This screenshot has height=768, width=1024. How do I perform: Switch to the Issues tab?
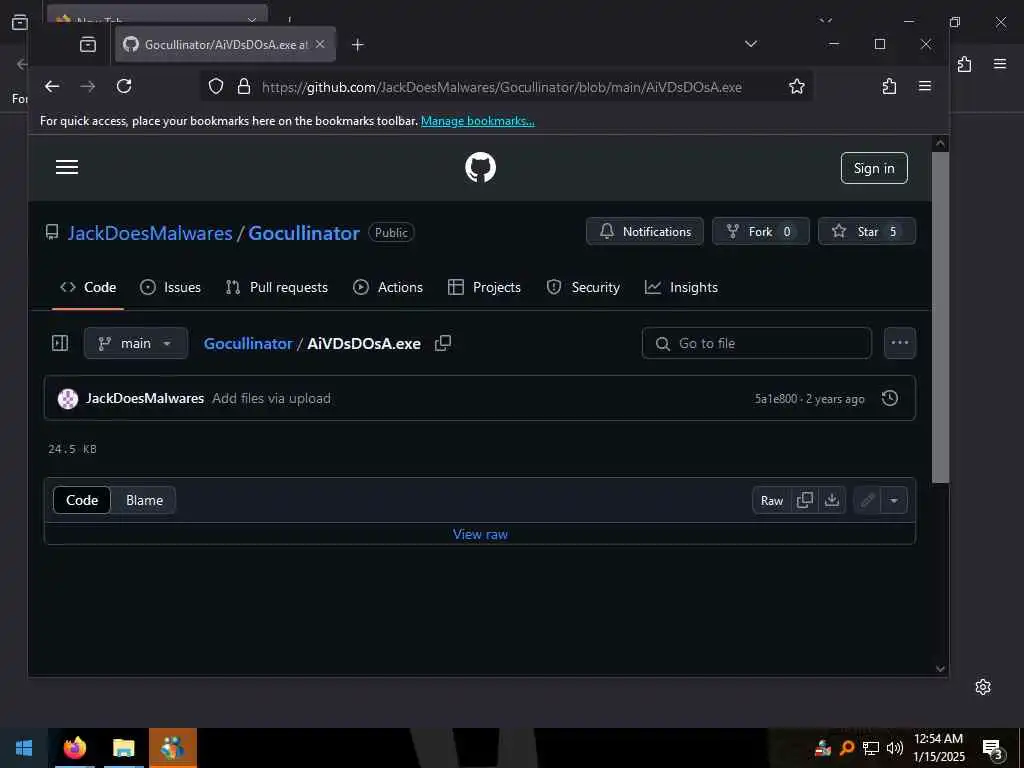point(170,287)
